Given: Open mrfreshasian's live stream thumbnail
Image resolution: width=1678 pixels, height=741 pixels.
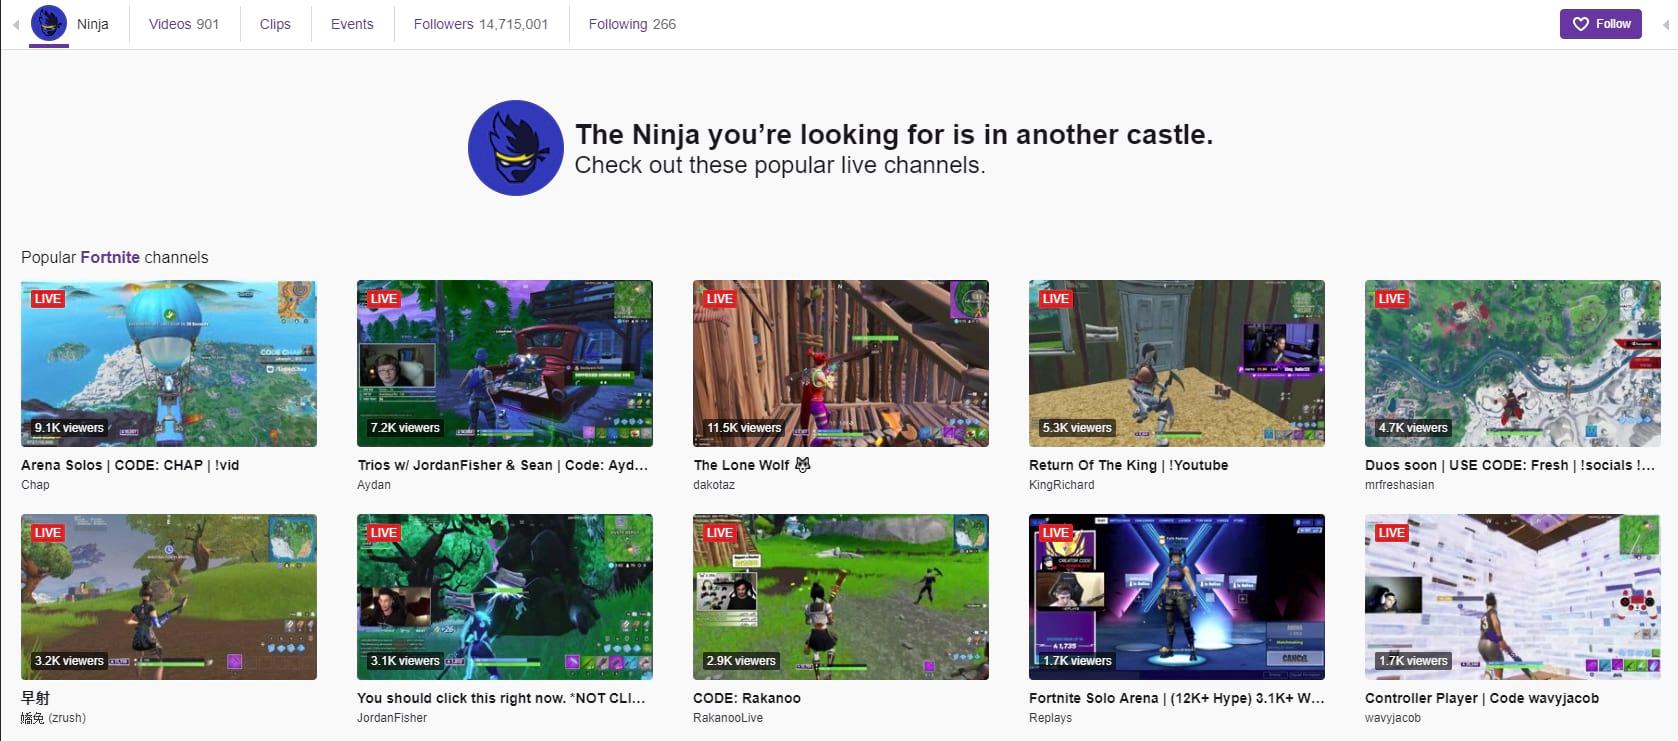Looking at the screenshot, I should point(1513,363).
